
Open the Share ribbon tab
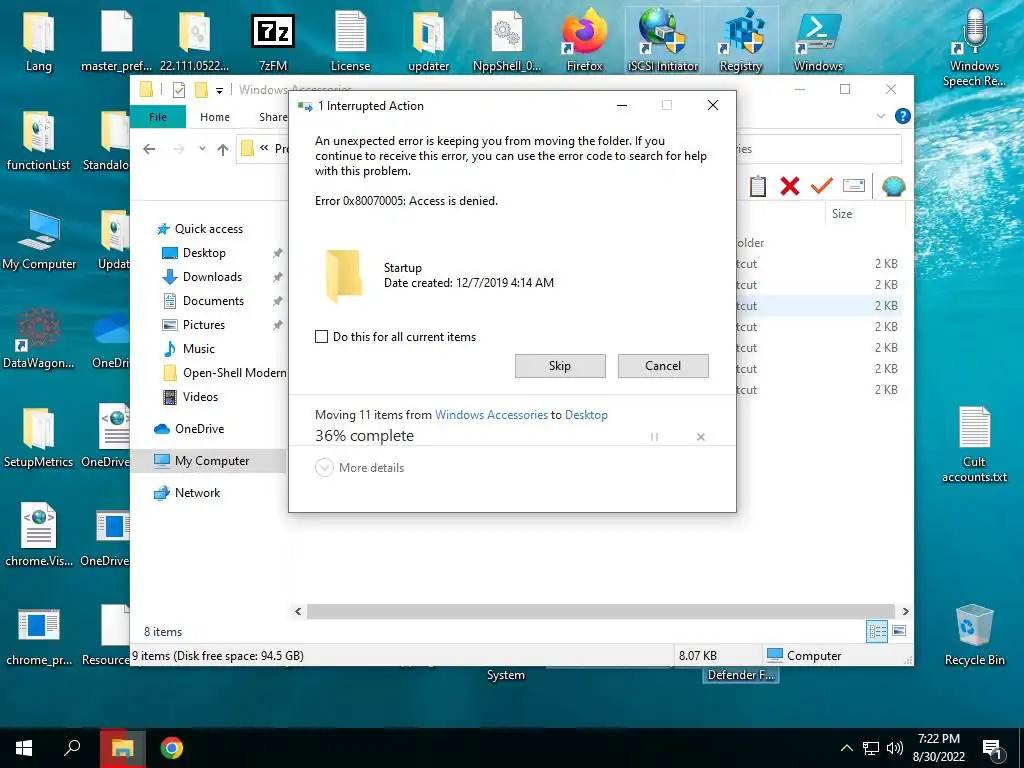click(273, 117)
